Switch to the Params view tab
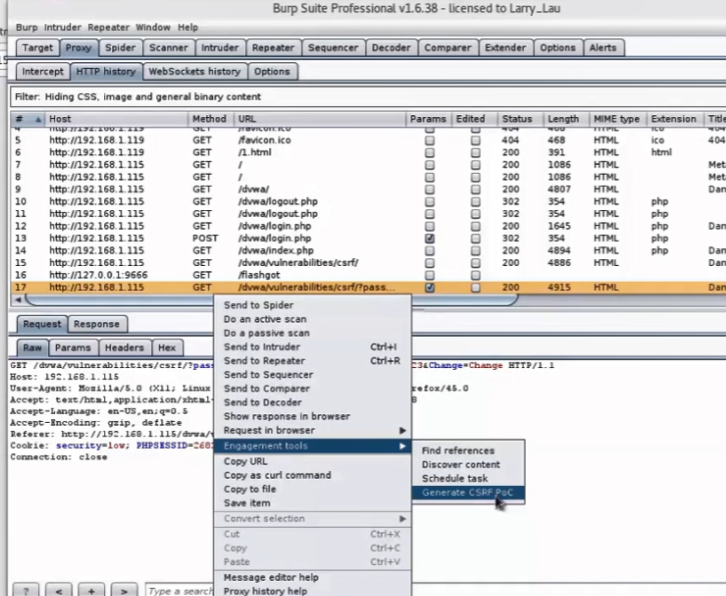 click(x=73, y=348)
